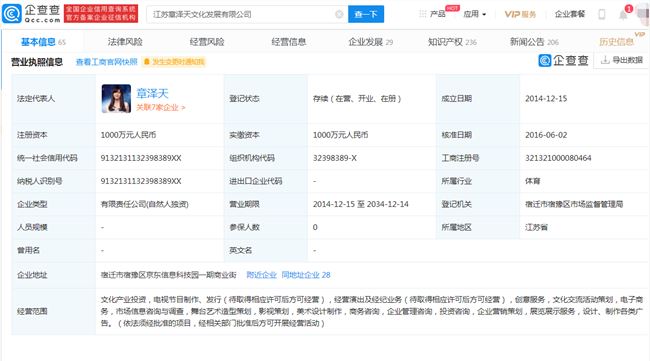
Task: Select the 组织机构代码 32398389-X
Action: coord(335,158)
